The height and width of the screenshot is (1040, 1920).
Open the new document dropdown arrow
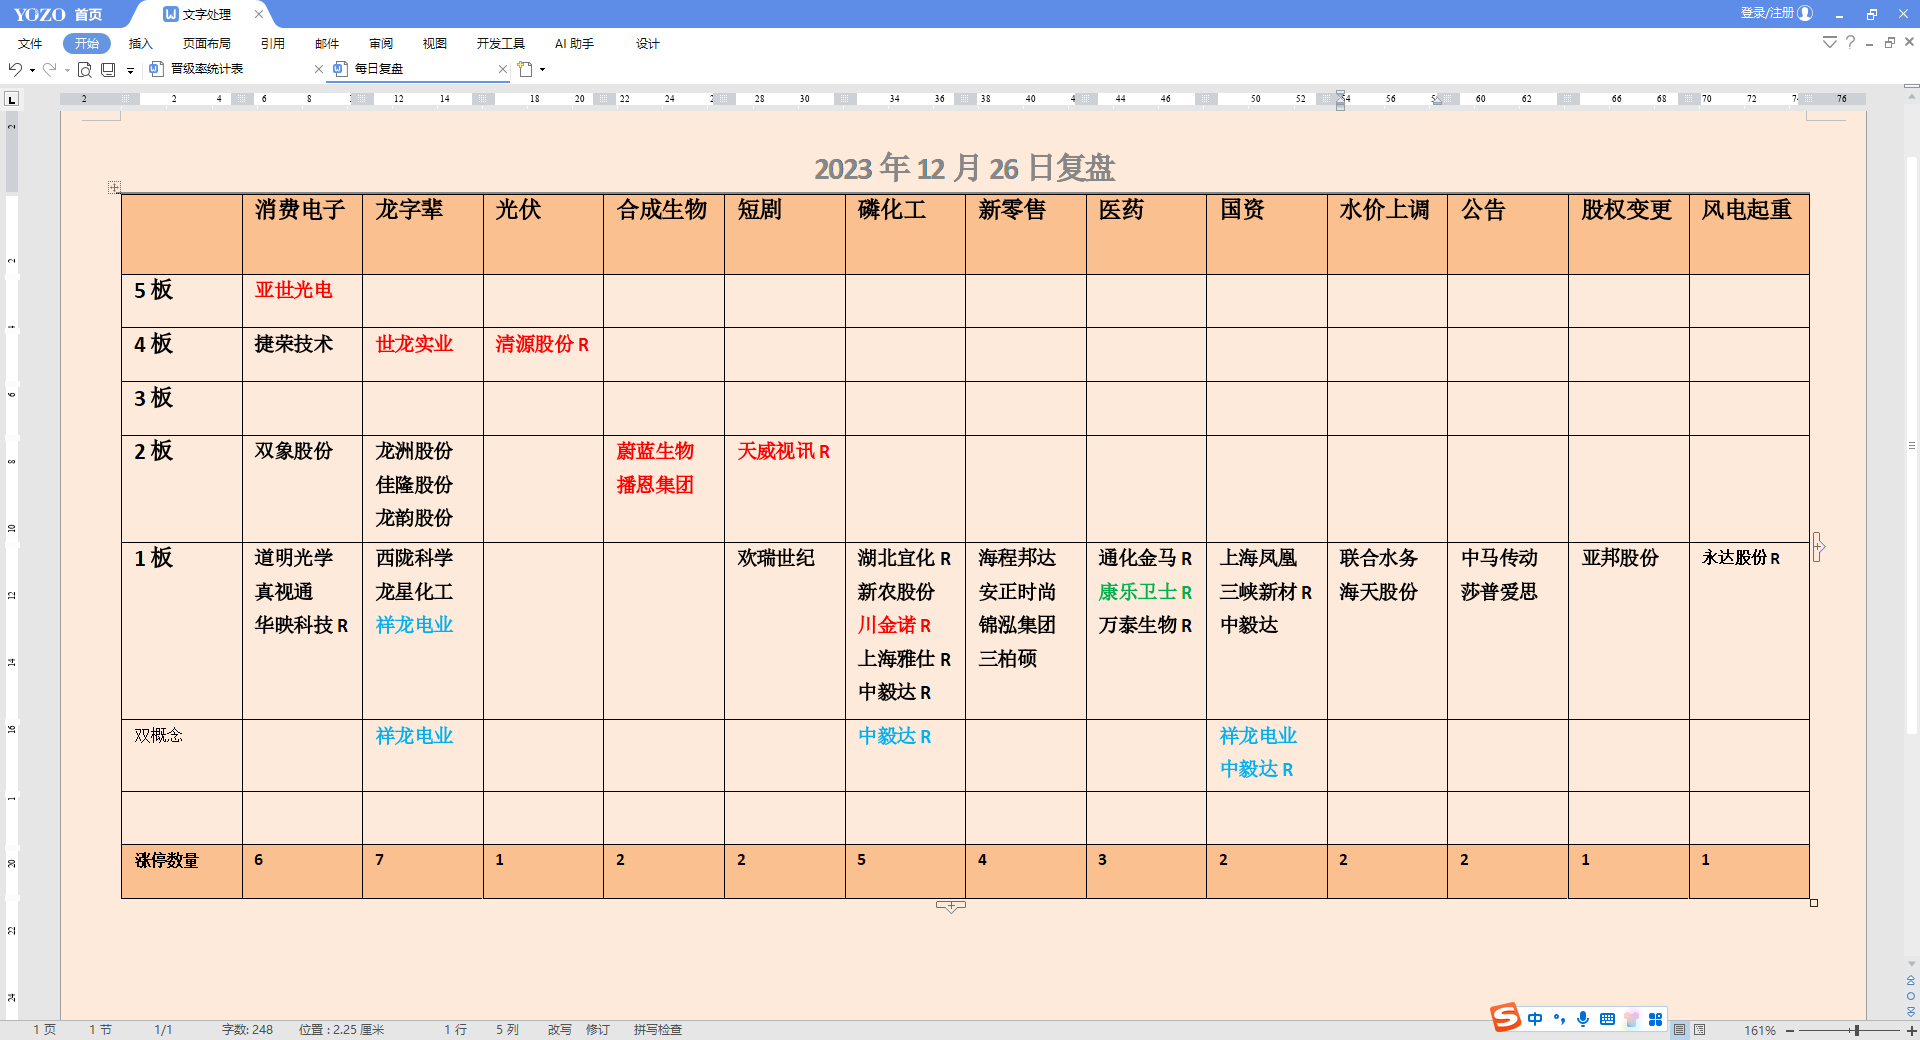tap(543, 69)
